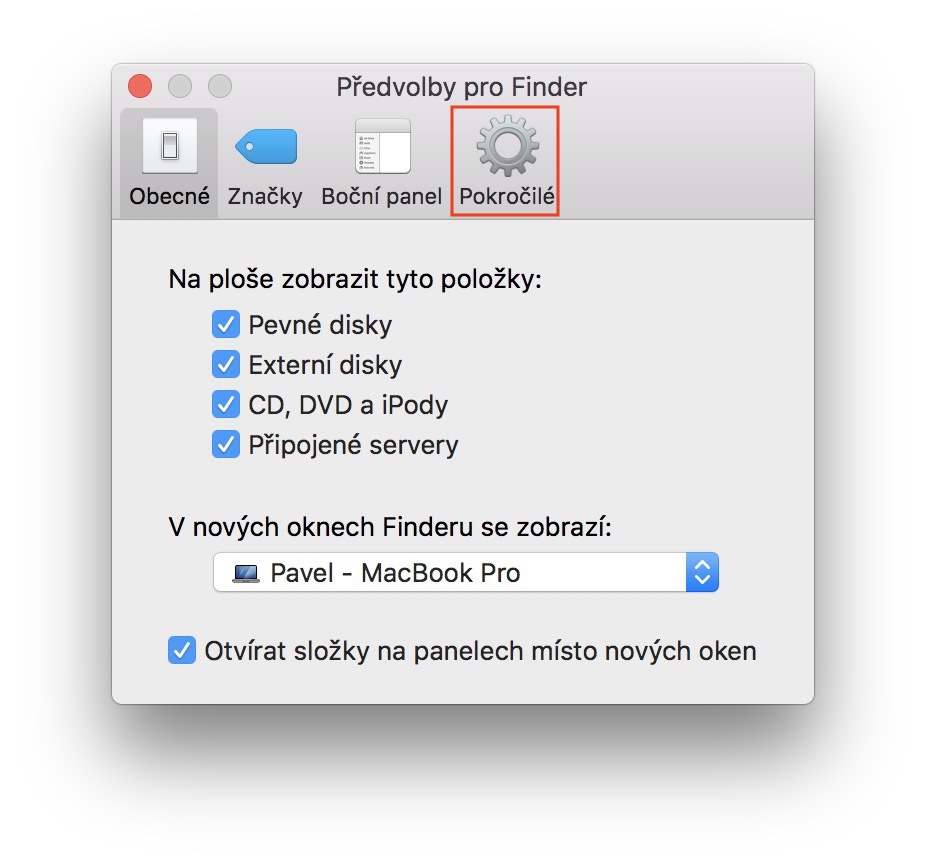Open the Pavel - MacBook Pro pop-up menu
Image resolution: width=926 pixels, height=864 pixels.
(450, 573)
